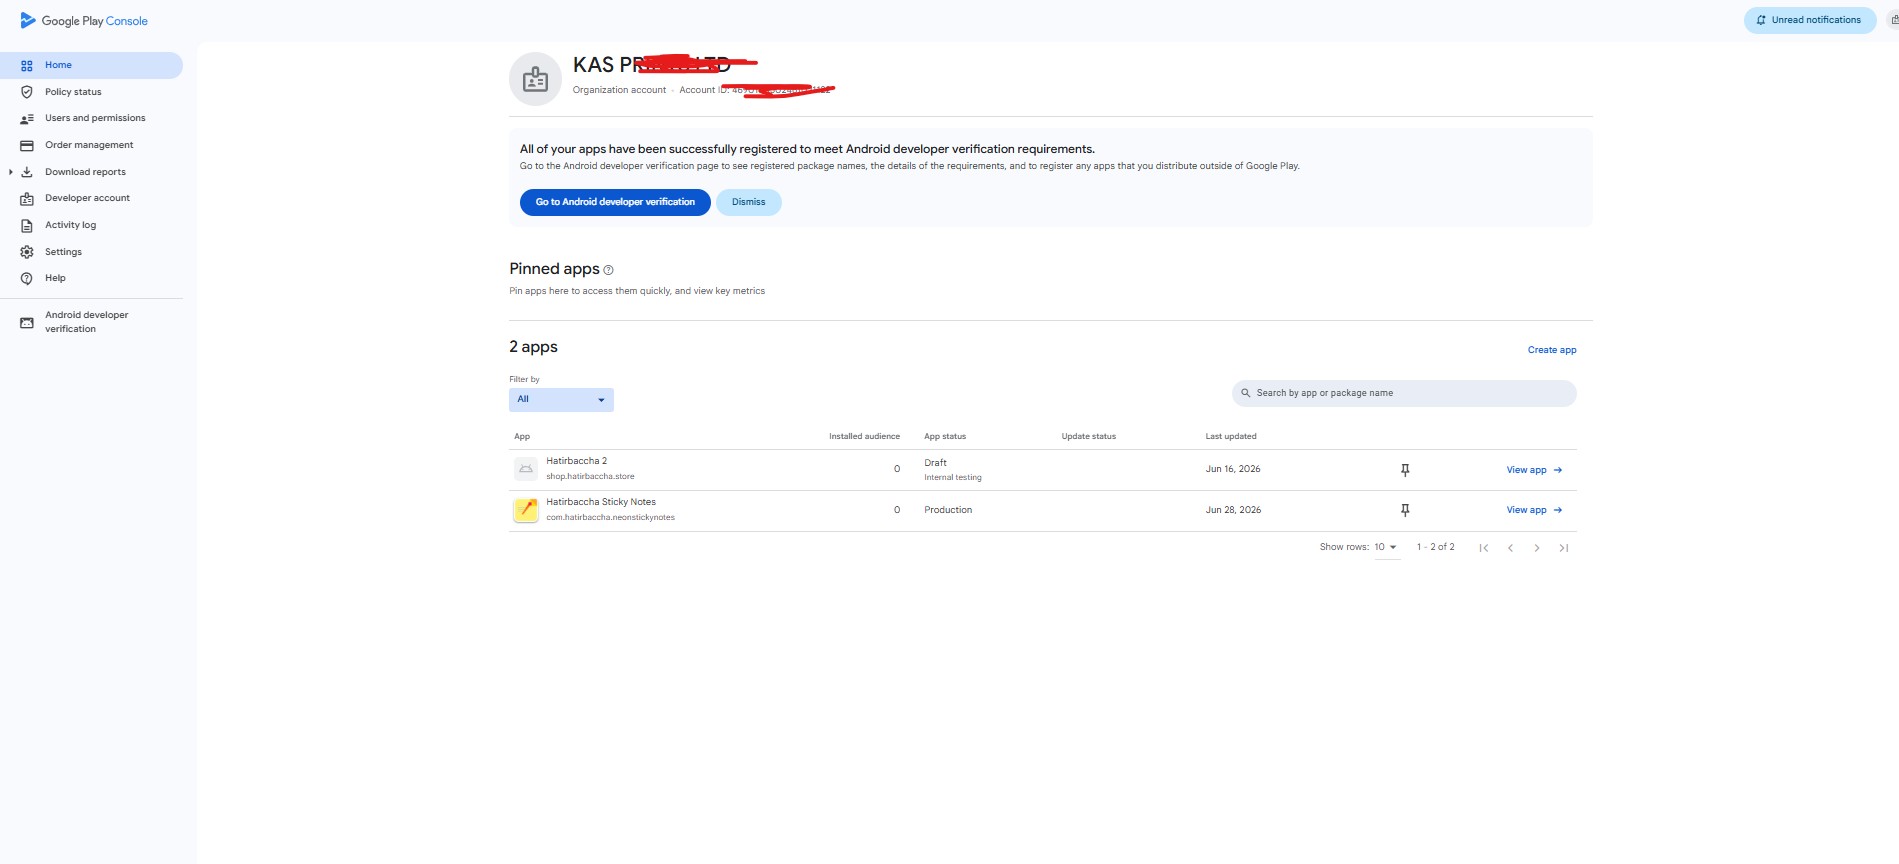Click the Hatirbaccha 2 app icon
The width and height of the screenshot is (1899, 864).
(526, 469)
